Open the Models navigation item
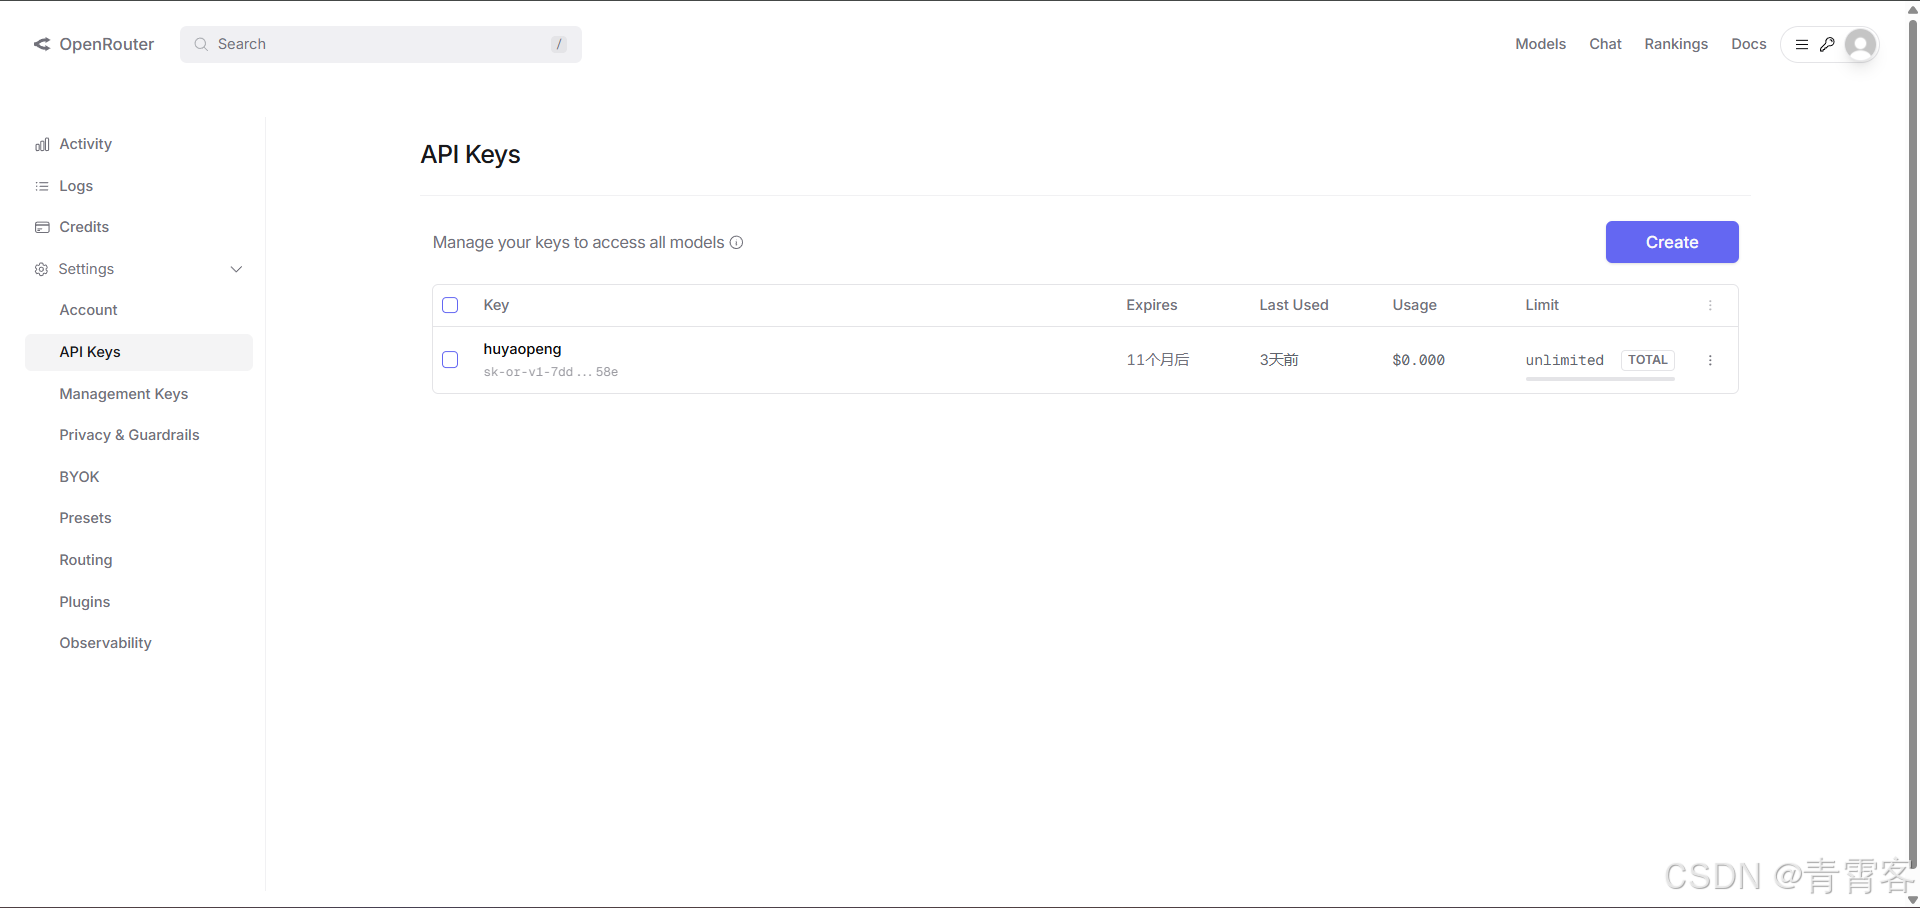Viewport: 1920px width, 908px height. pyautogui.click(x=1540, y=44)
